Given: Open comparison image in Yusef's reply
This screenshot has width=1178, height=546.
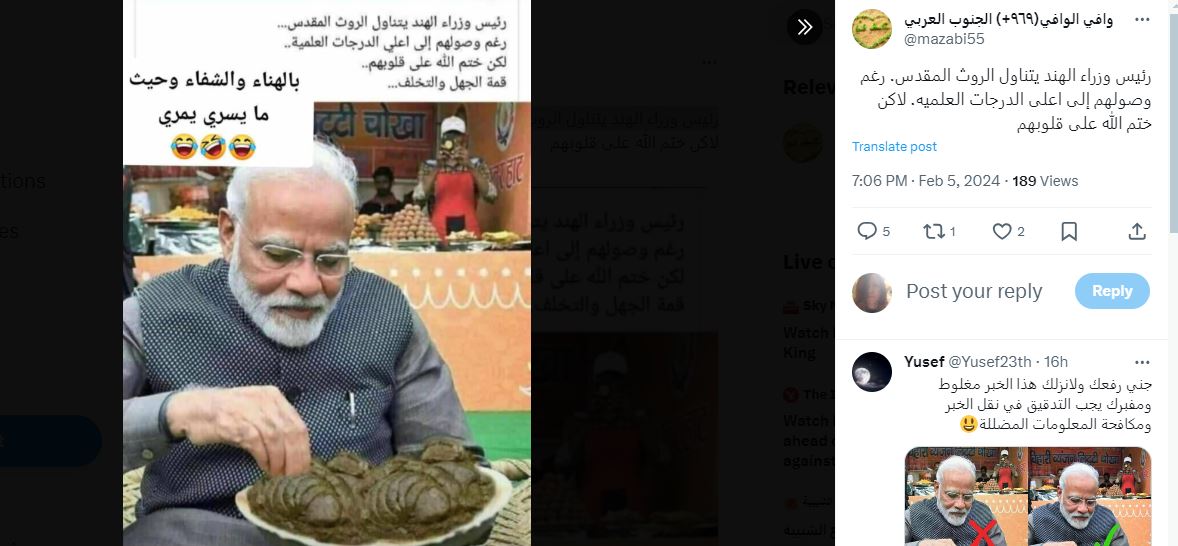Looking at the screenshot, I should 1028,496.
